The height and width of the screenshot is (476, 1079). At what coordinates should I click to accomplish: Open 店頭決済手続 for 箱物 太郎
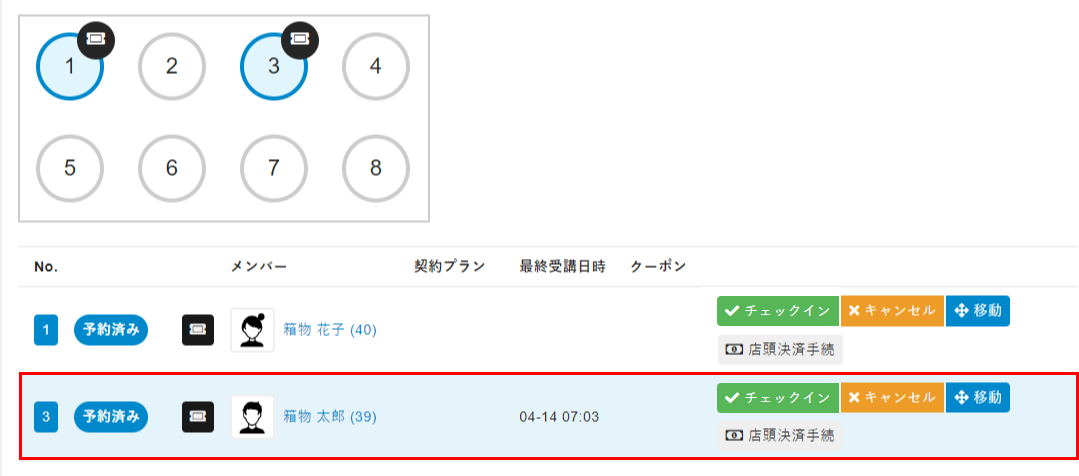(780, 435)
